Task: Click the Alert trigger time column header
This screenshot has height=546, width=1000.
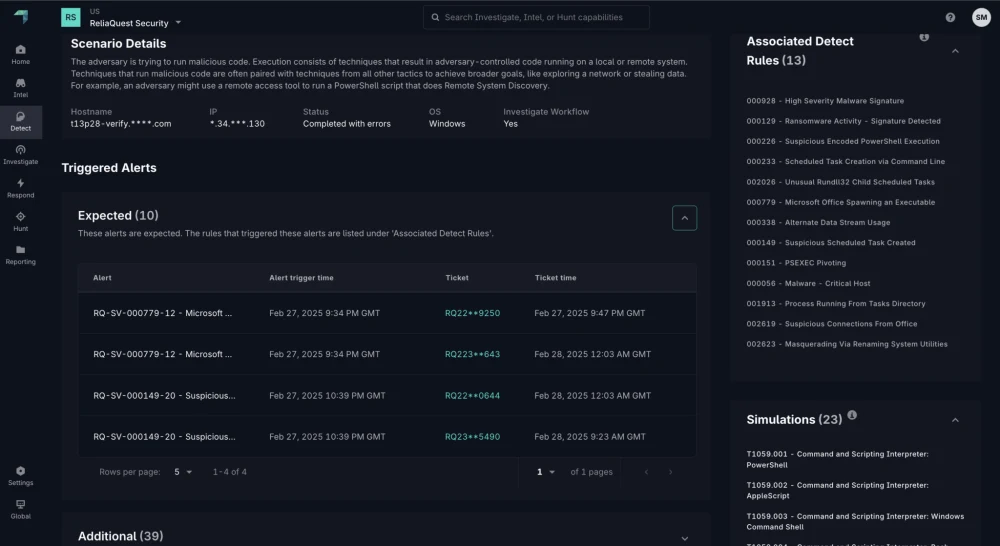Action: point(301,278)
